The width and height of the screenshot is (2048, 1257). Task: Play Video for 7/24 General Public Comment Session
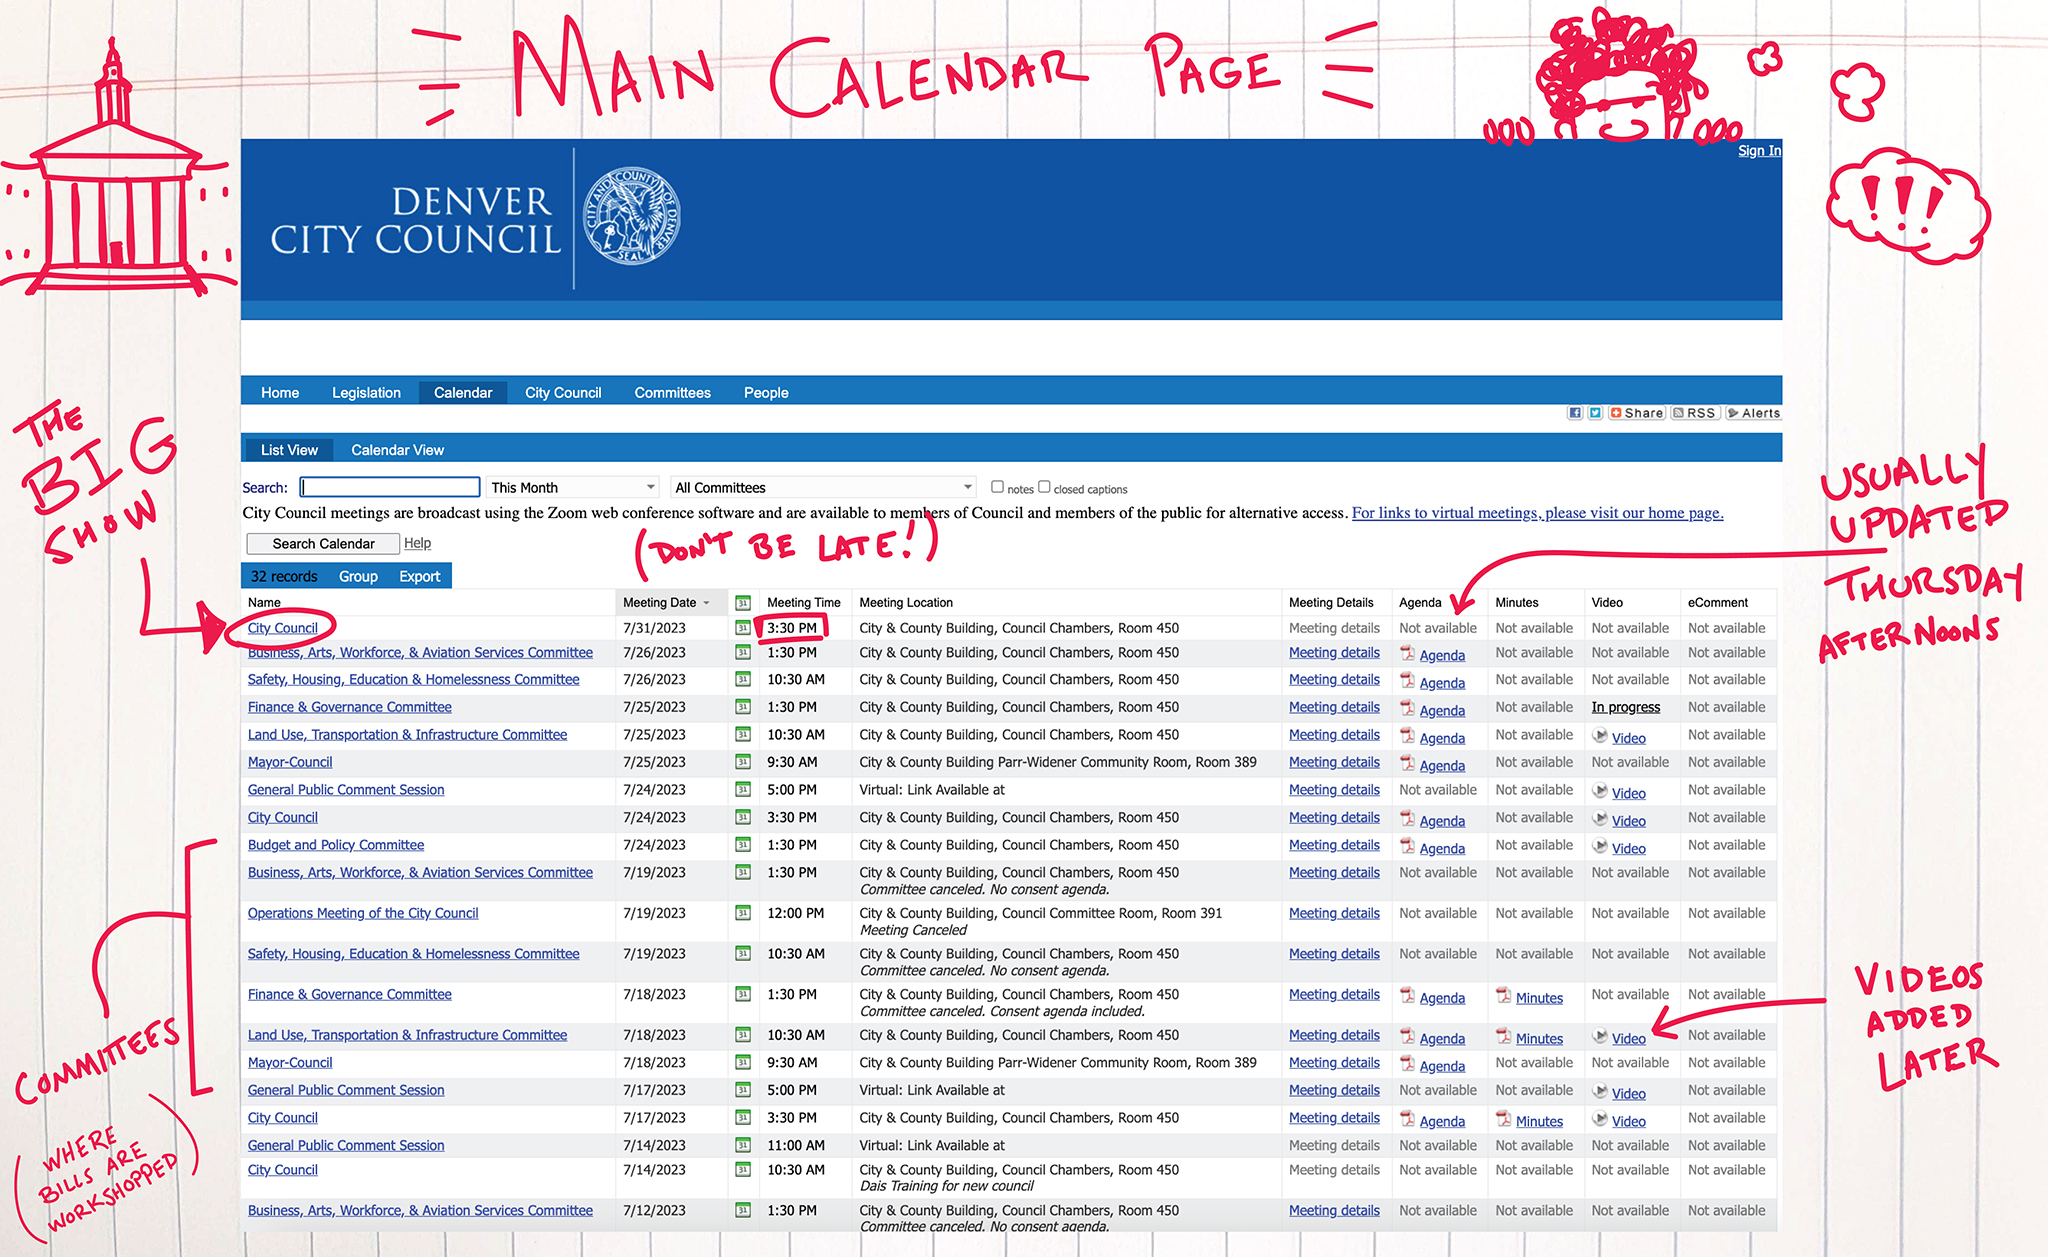pyautogui.click(x=1628, y=793)
